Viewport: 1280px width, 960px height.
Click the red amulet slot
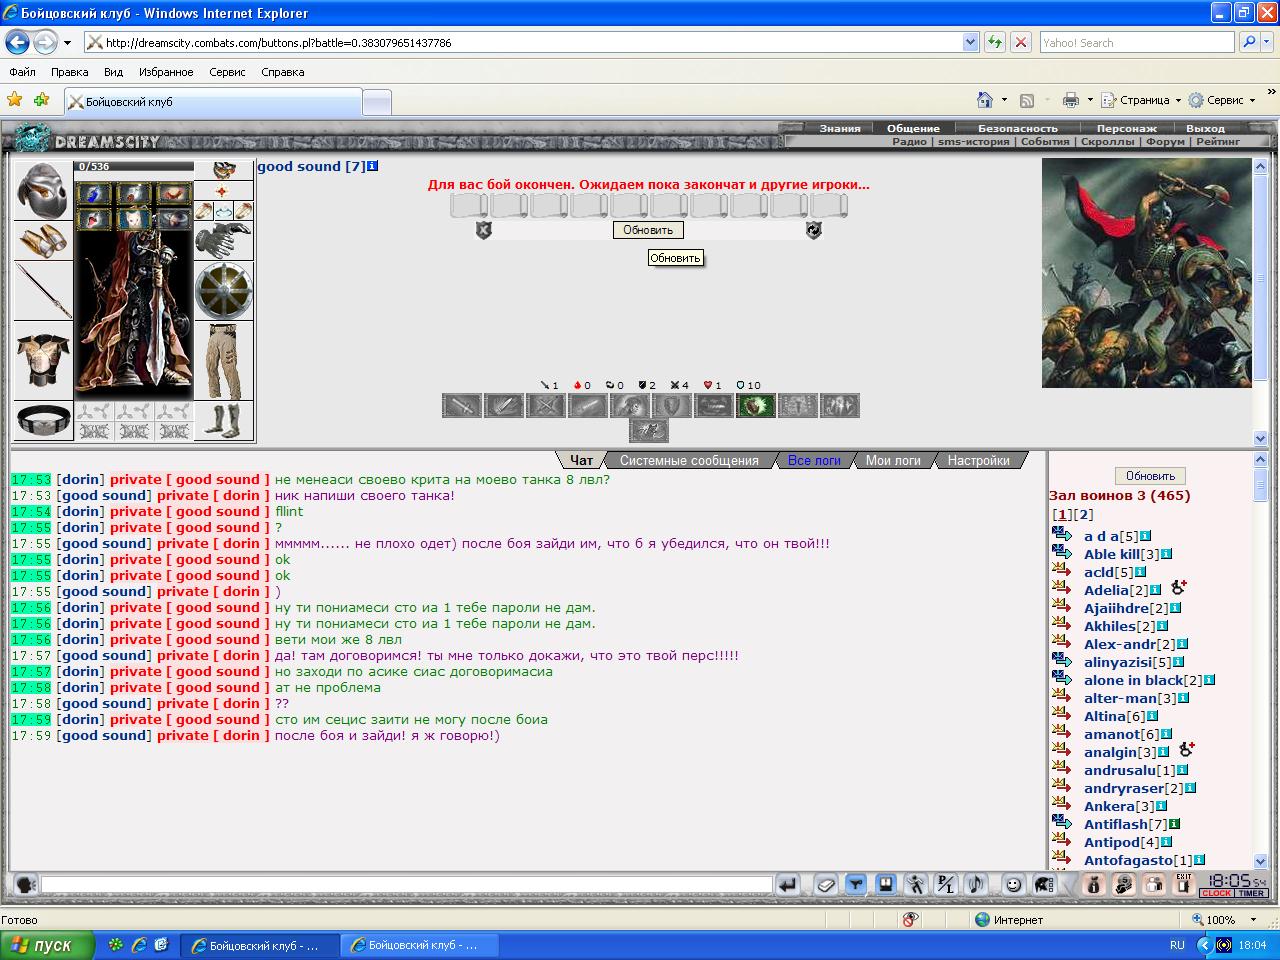tap(223, 191)
